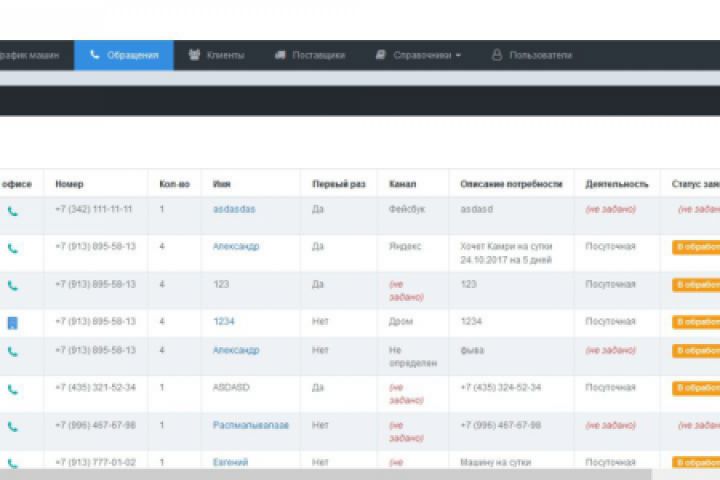The image size is (720, 480).
Task: Click the Дром channel cell
Action: 401,321
